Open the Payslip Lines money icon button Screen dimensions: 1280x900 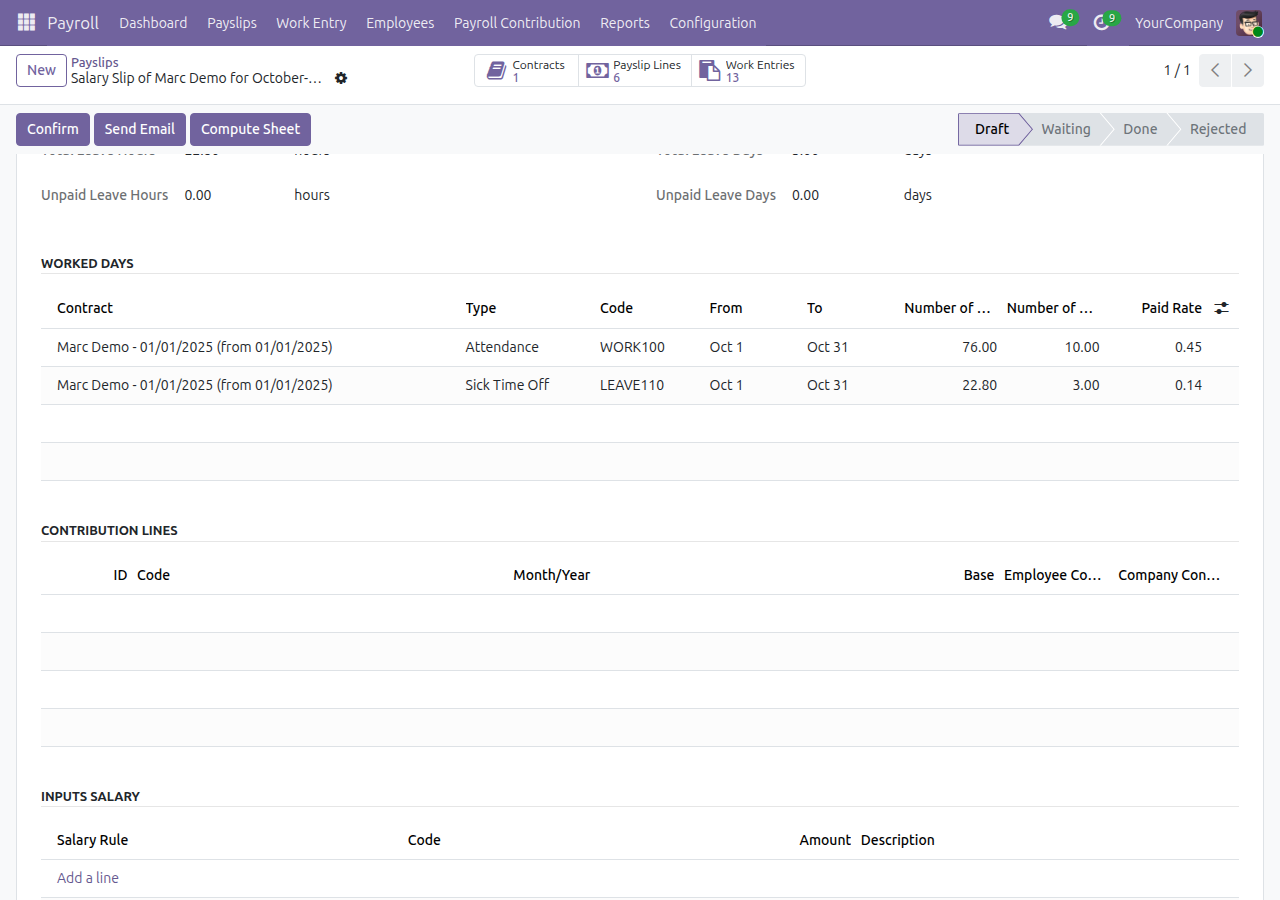point(597,70)
